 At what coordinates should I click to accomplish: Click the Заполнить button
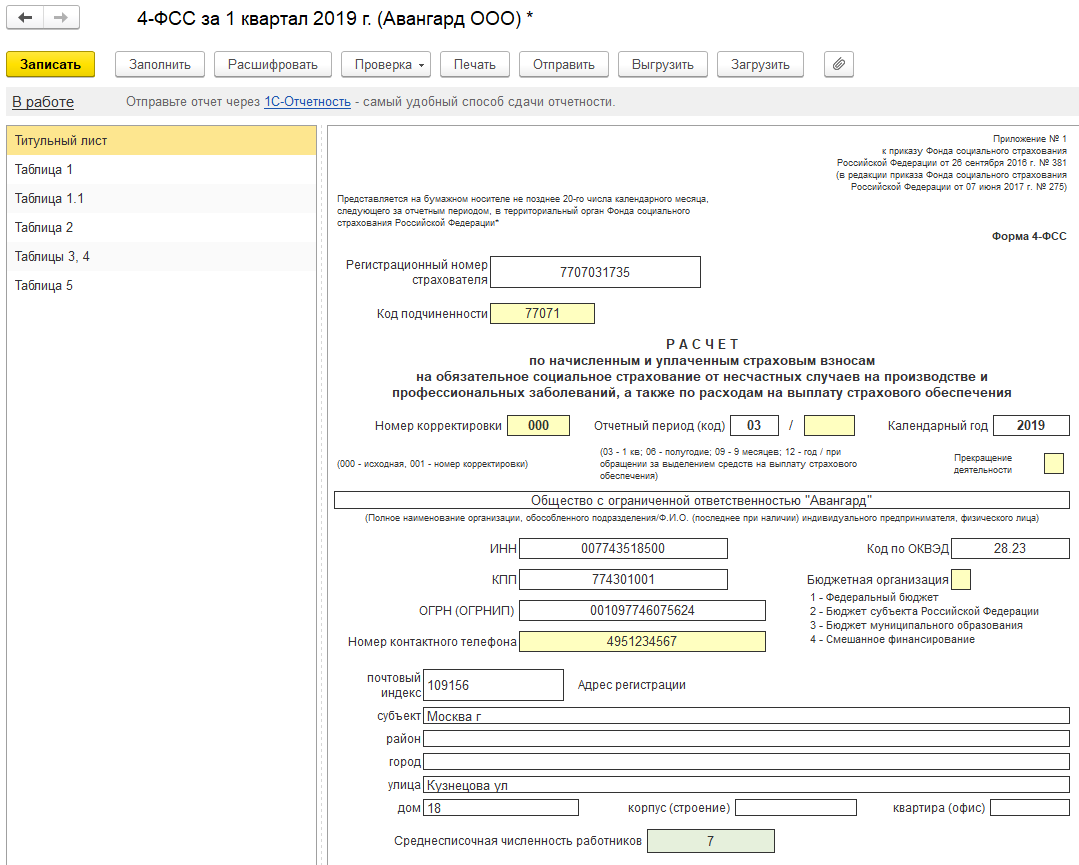pos(160,64)
